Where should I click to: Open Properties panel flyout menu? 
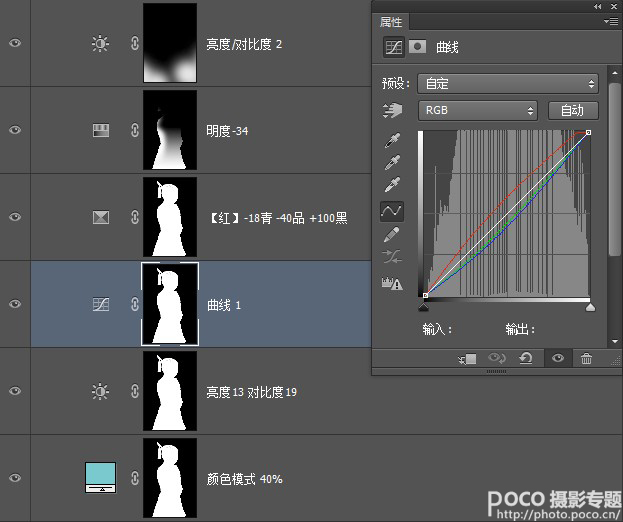click(611, 21)
